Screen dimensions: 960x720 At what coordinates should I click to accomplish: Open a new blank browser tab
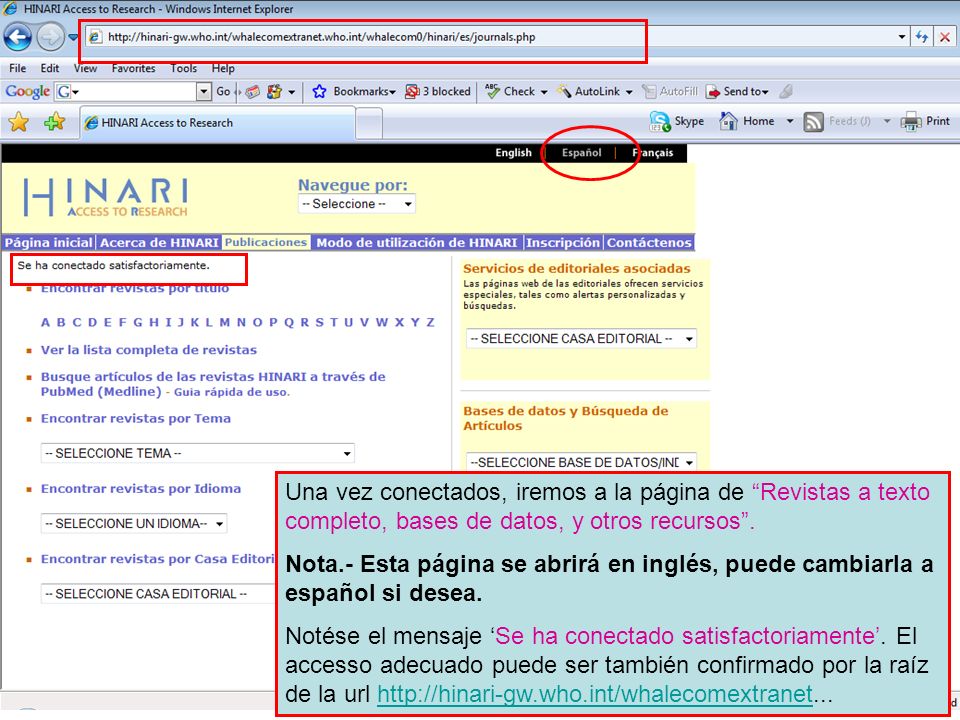click(x=369, y=123)
